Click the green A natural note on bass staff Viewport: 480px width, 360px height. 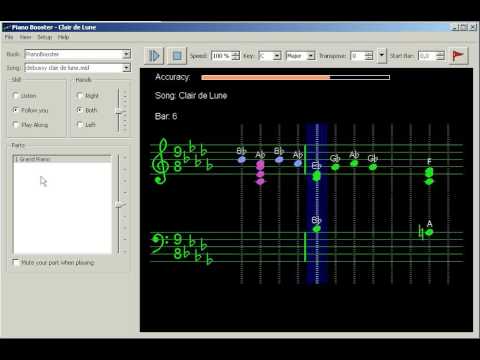(429, 232)
